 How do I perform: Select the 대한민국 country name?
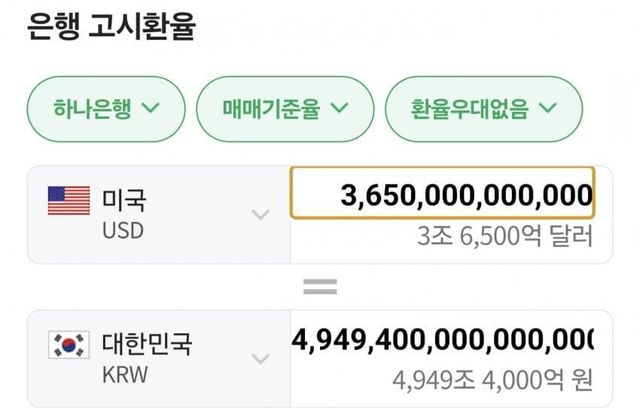tap(147, 345)
